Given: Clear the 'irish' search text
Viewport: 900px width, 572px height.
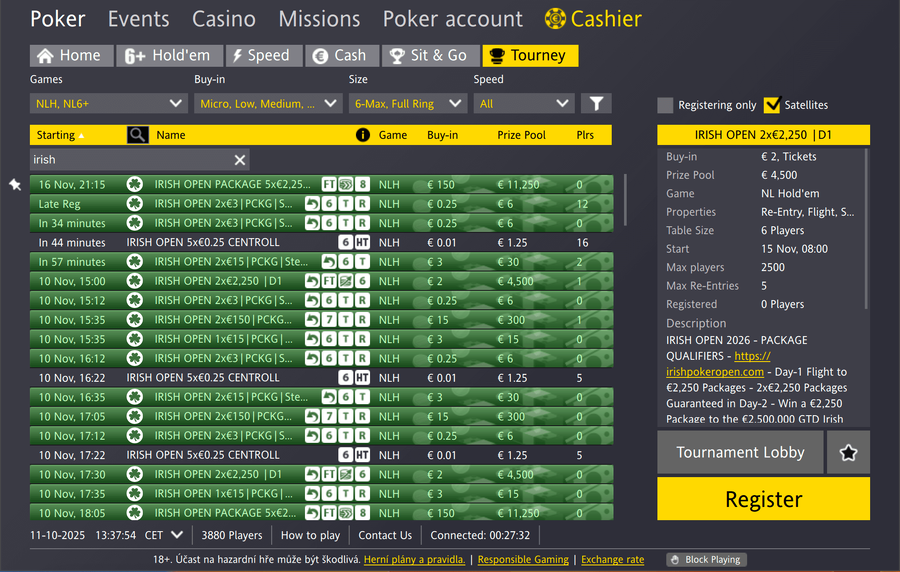Looking at the screenshot, I should click(240, 160).
